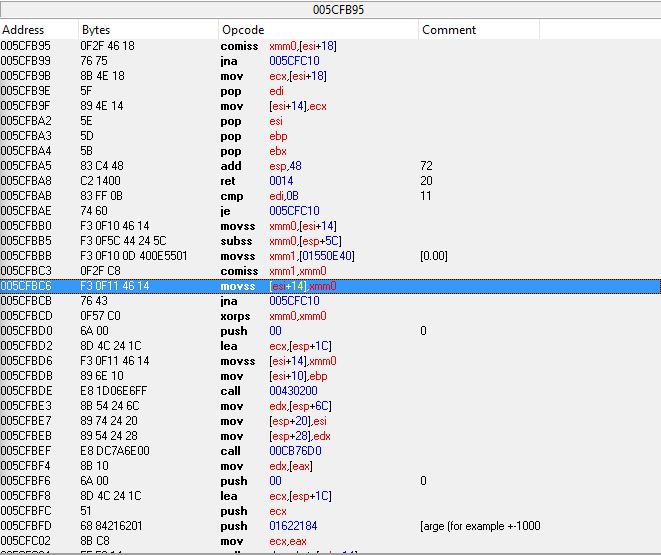This screenshot has width=661, height=555.
Task: Click the Comment column header
Action: pyautogui.click(x=449, y=30)
